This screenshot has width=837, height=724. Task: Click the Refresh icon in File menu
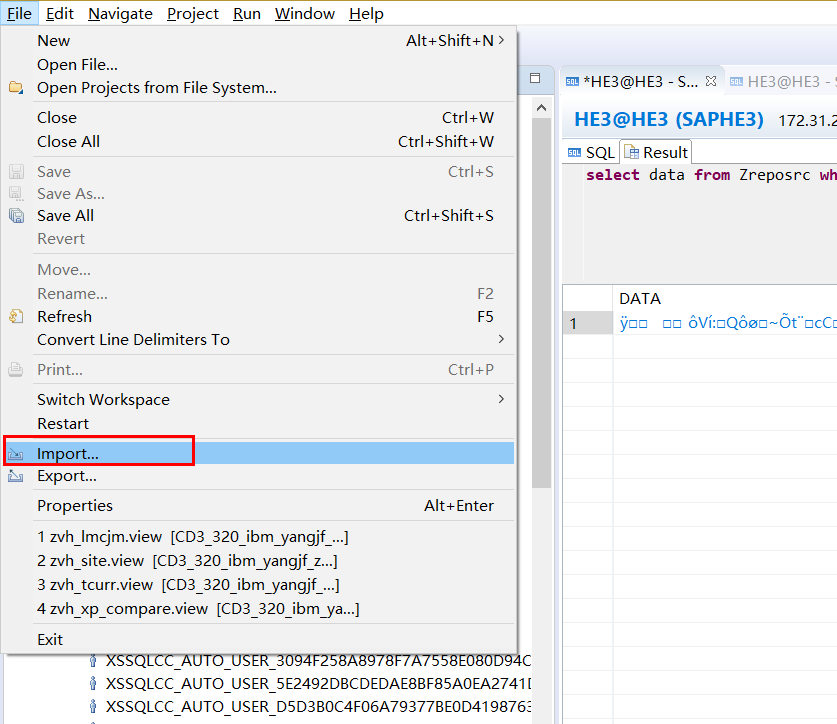(16, 317)
